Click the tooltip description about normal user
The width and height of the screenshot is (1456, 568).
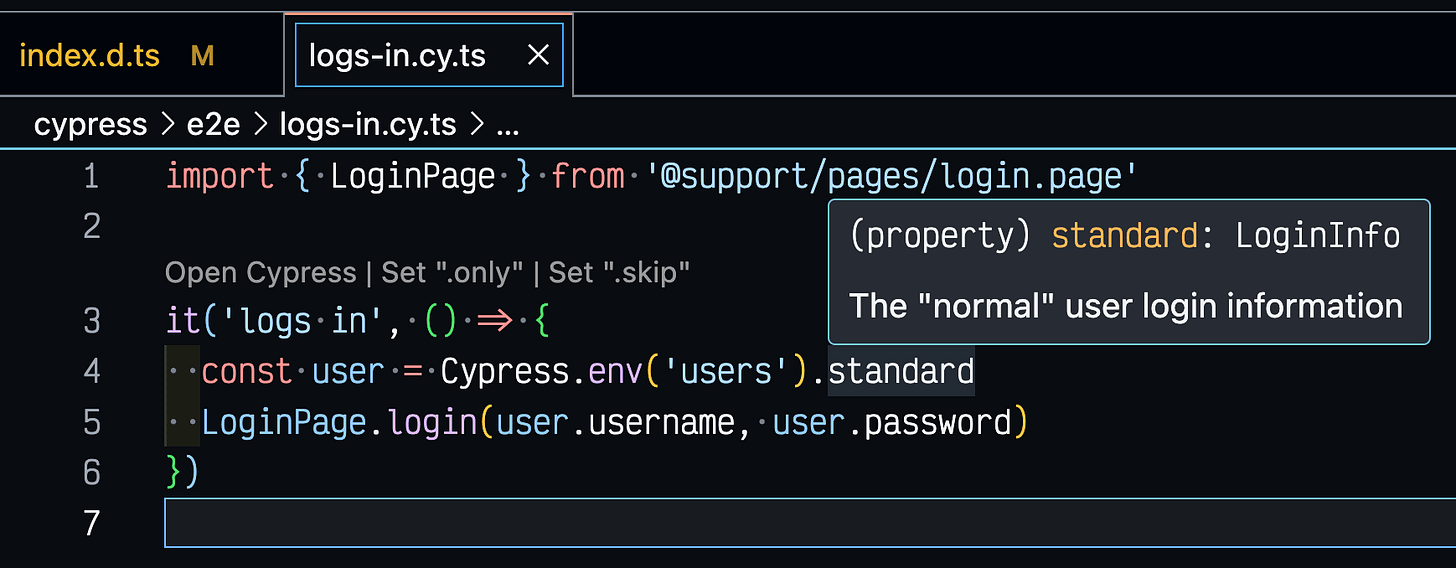click(x=1126, y=305)
